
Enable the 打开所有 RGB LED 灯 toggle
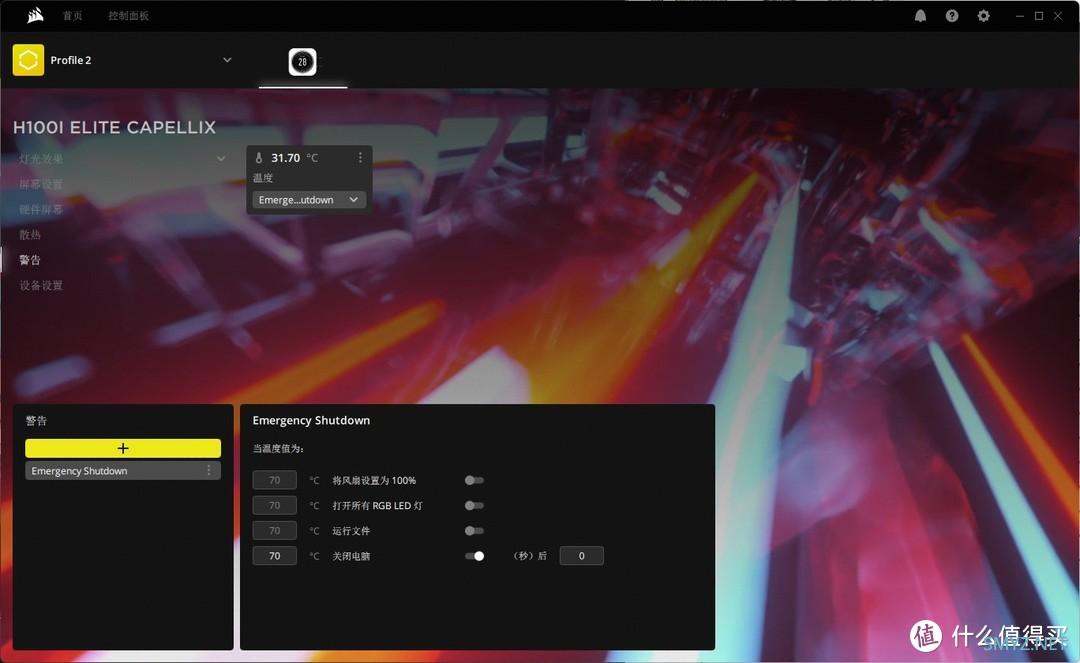pos(474,505)
